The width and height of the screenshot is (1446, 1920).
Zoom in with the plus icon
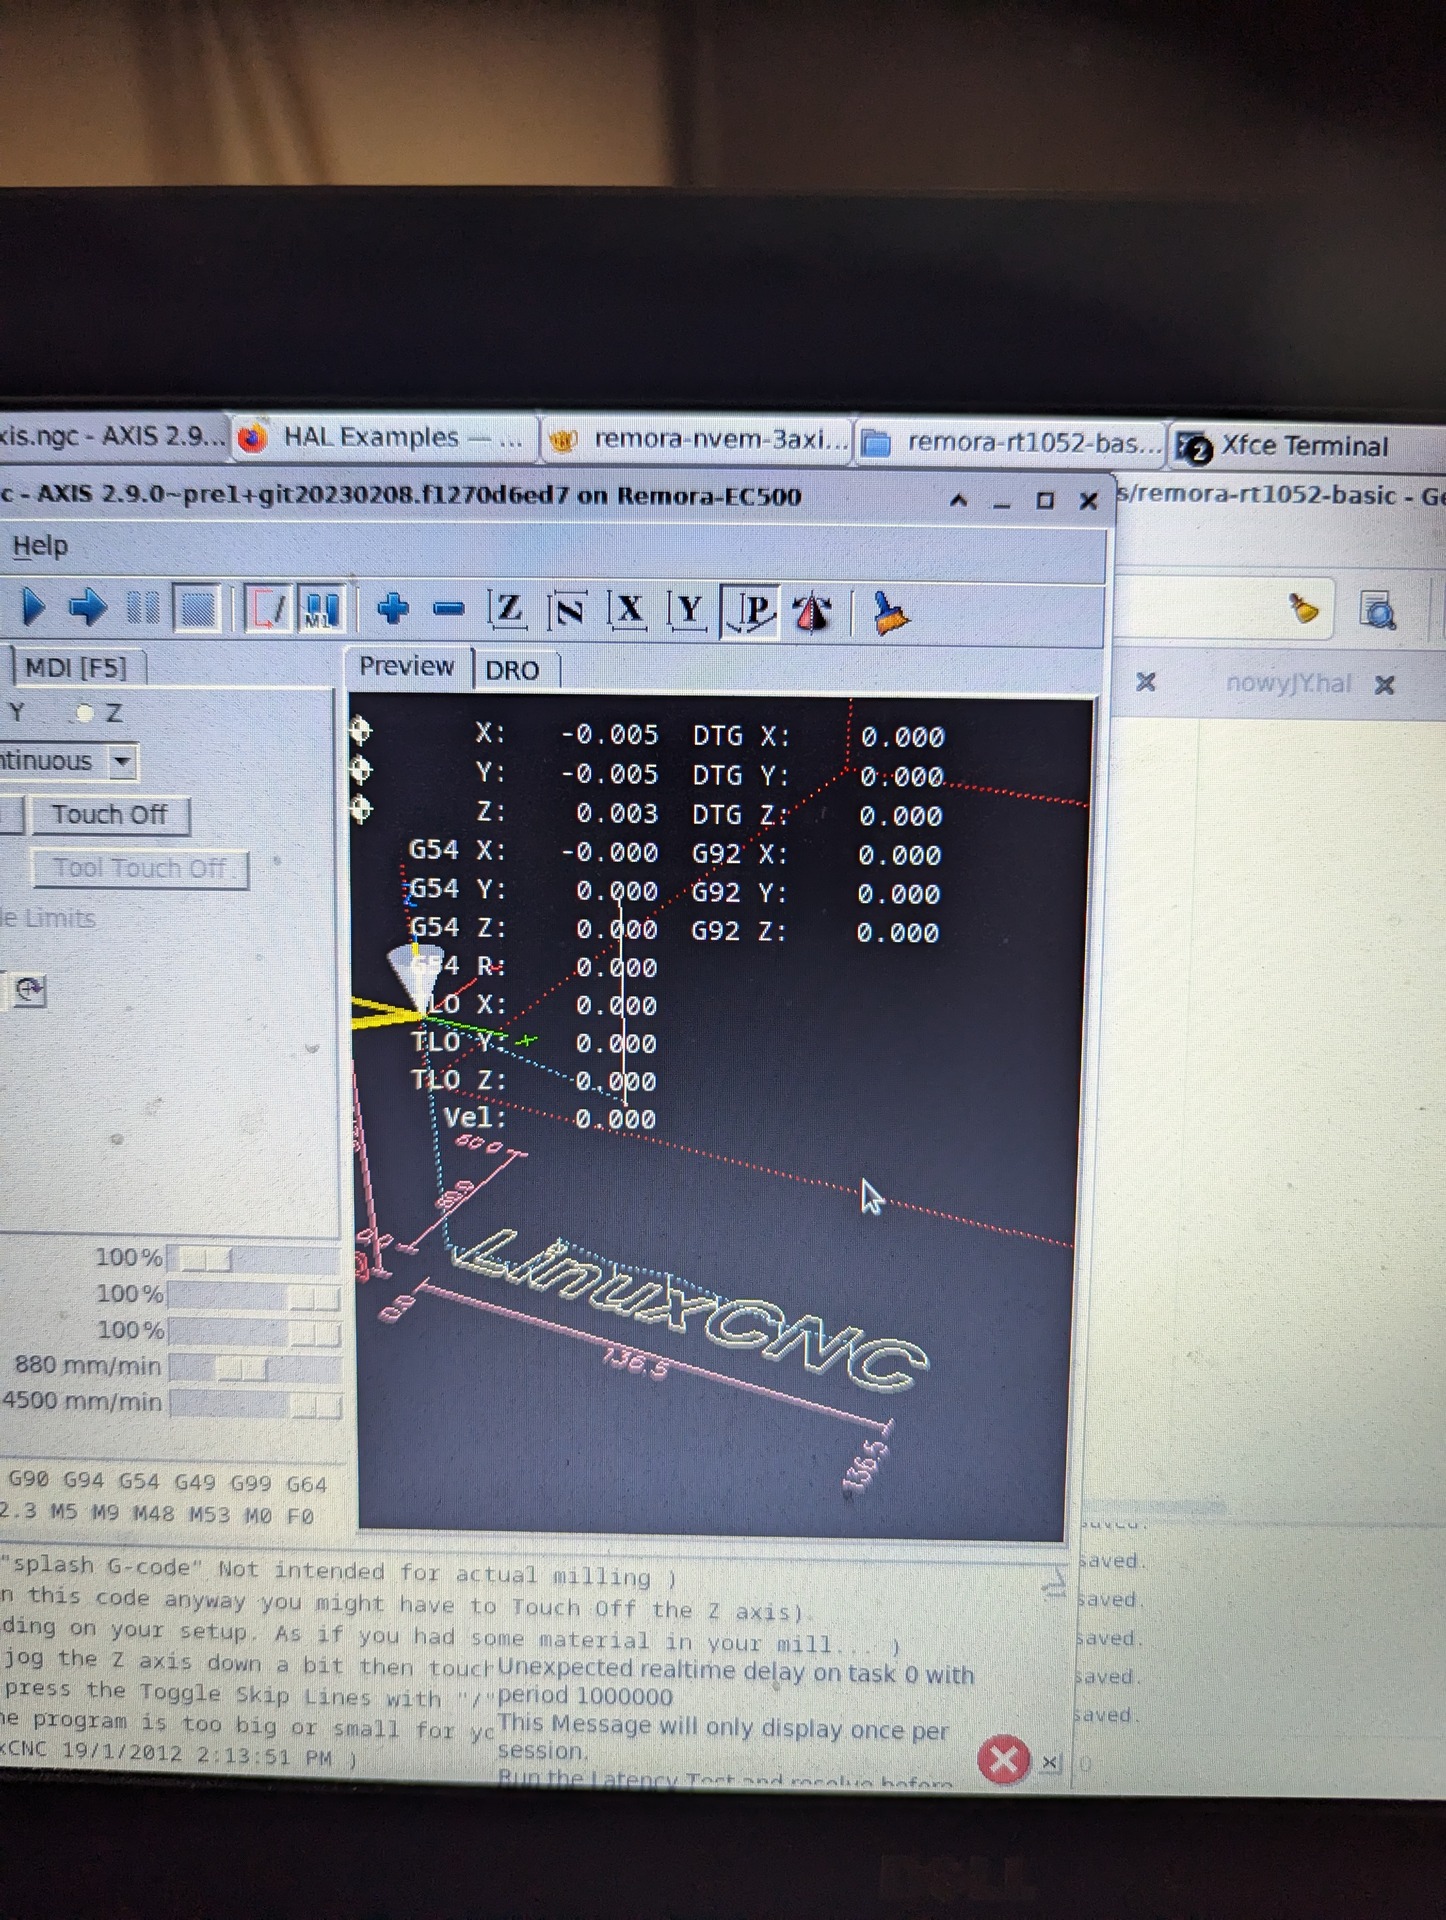pyautogui.click(x=392, y=609)
